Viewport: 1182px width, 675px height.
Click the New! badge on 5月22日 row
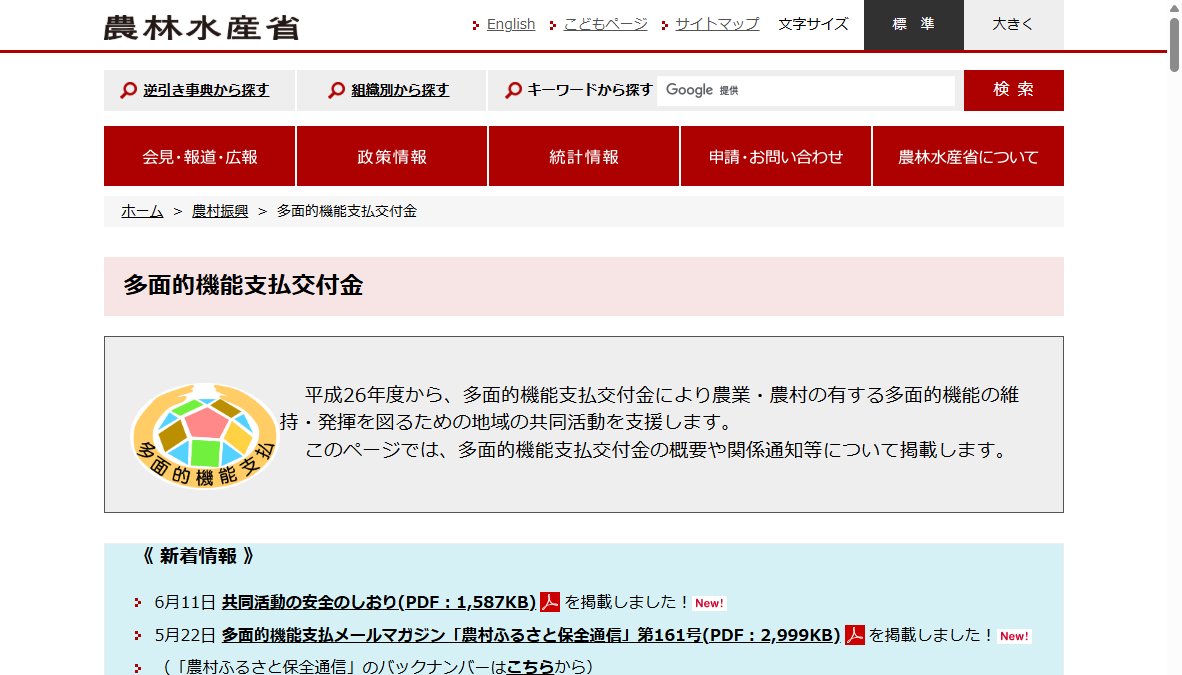tap(1014, 637)
